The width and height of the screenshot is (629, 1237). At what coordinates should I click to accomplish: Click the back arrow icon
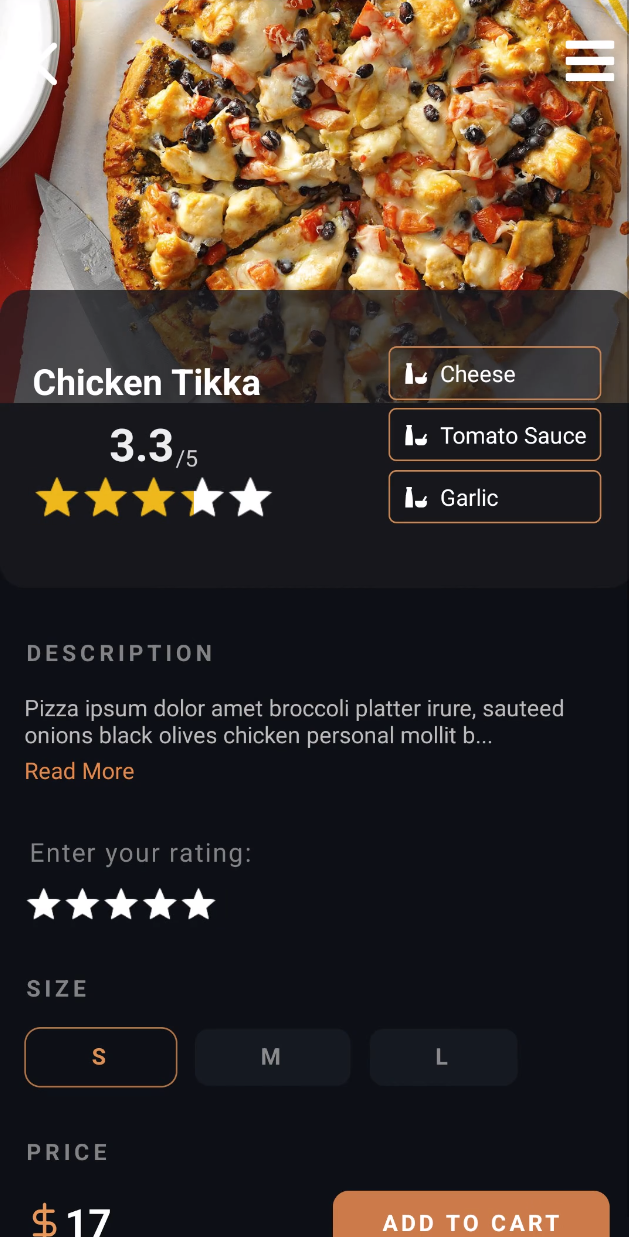pyautogui.click(x=44, y=62)
